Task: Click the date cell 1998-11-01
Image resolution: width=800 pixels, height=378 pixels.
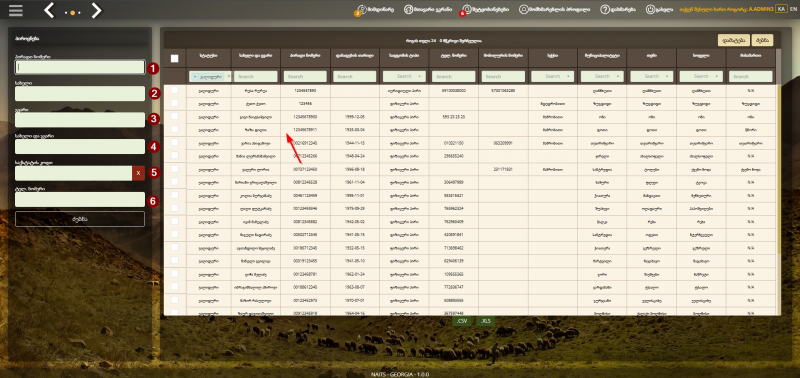Action: pyautogui.click(x=355, y=195)
